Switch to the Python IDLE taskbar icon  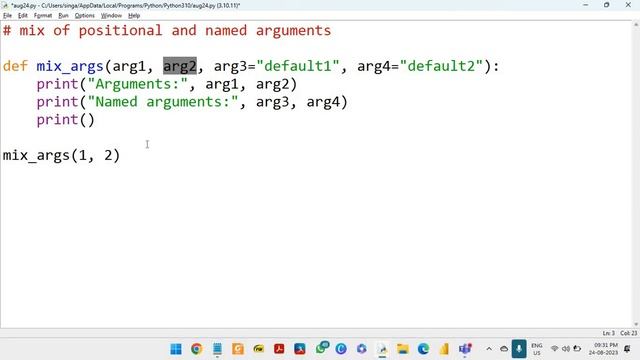point(382,349)
